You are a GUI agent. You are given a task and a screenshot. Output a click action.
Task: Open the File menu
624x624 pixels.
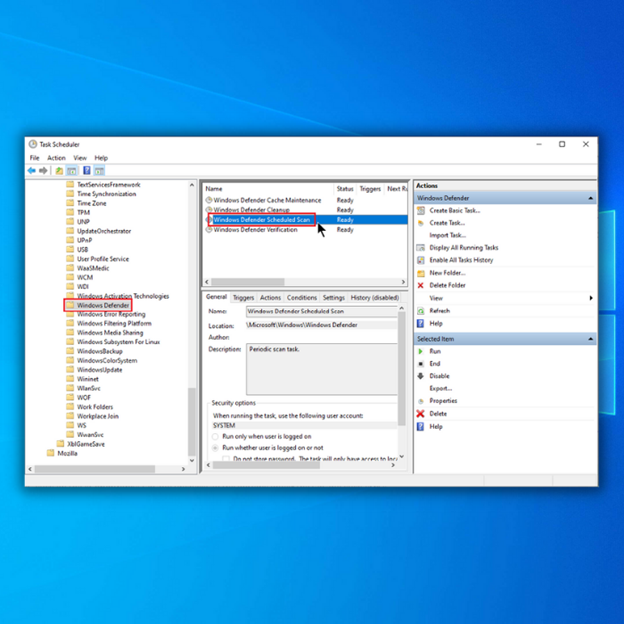click(35, 158)
